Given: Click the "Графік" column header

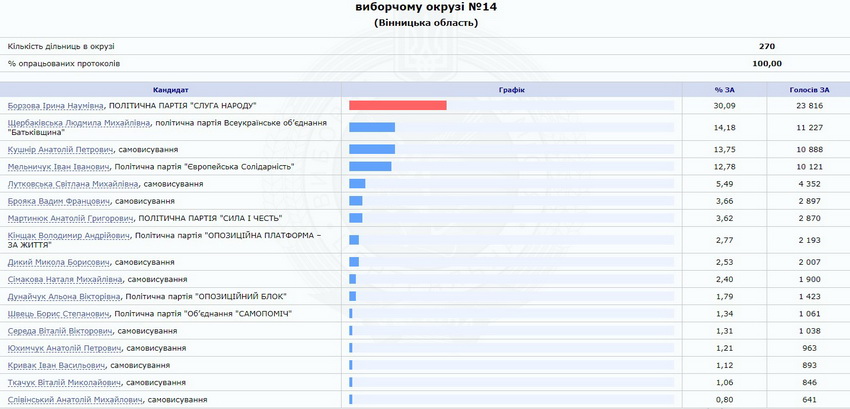Looking at the screenshot, I should (x=511, y=90).
